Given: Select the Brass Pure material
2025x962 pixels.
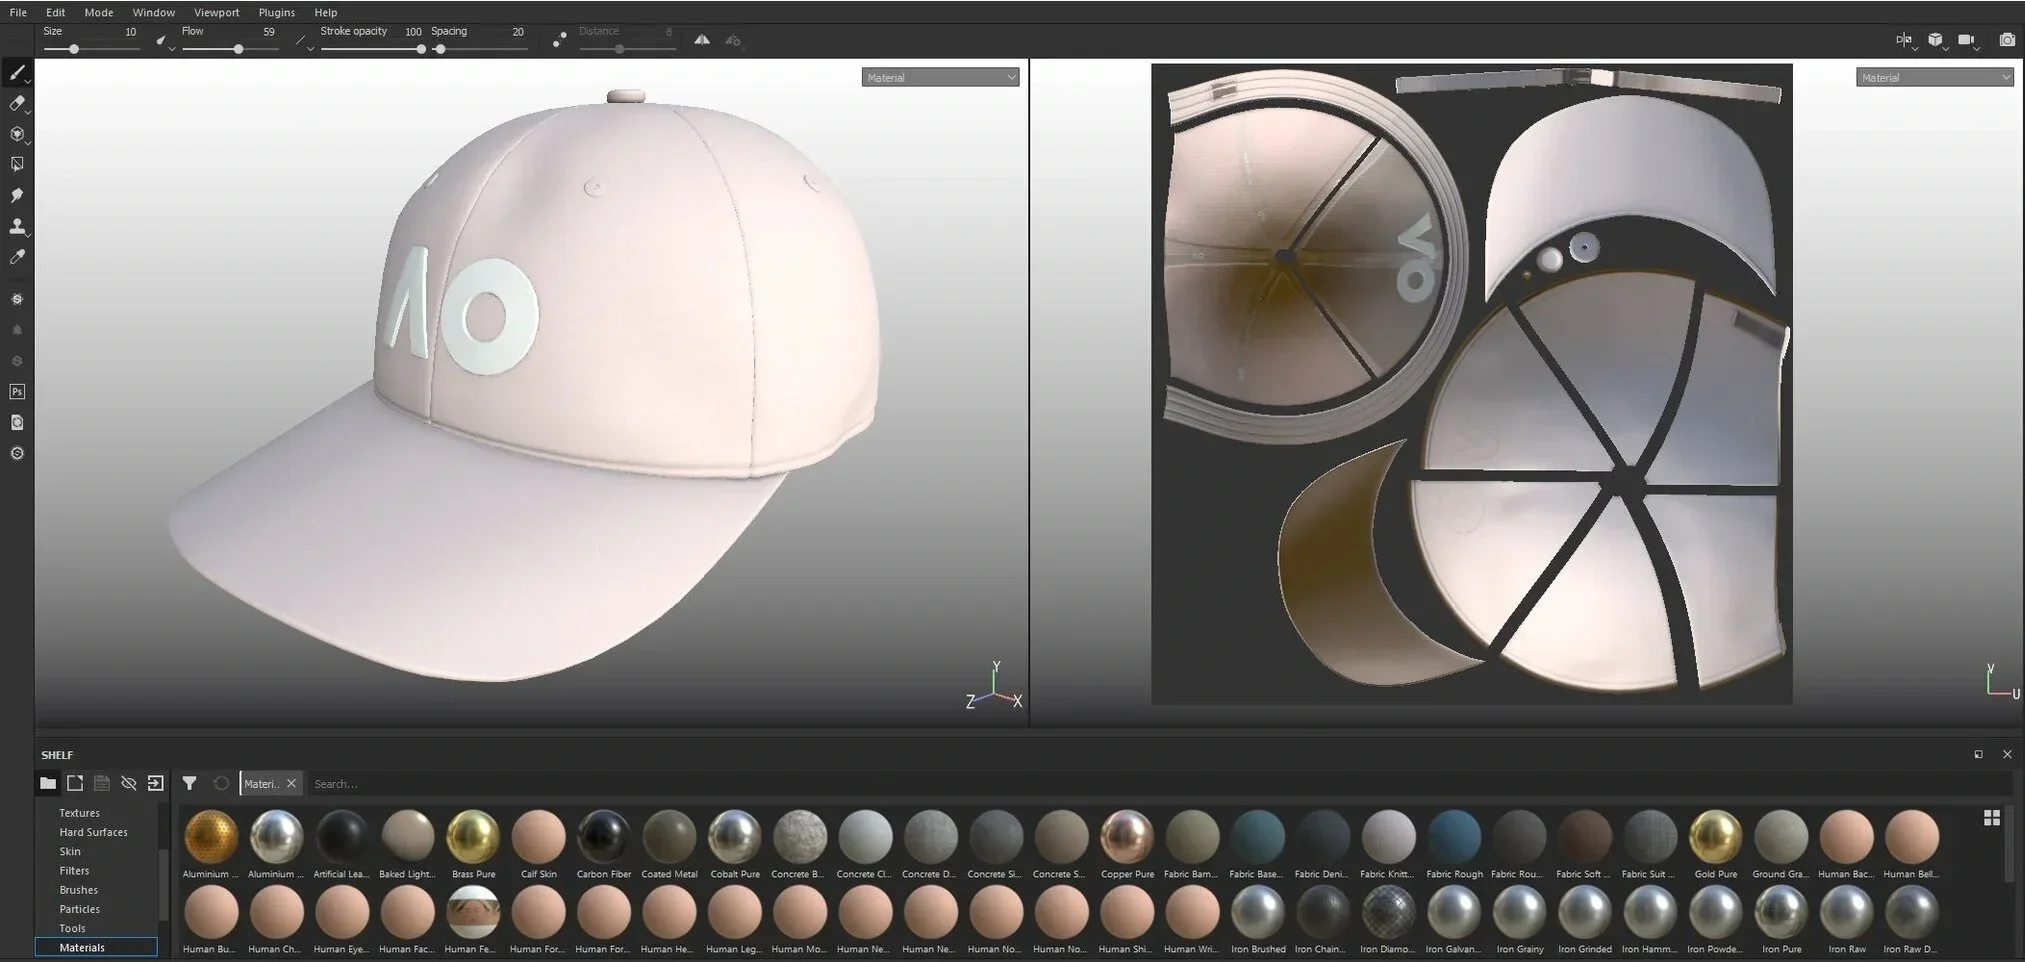Looking at the screenshot, I should (473, 845).
